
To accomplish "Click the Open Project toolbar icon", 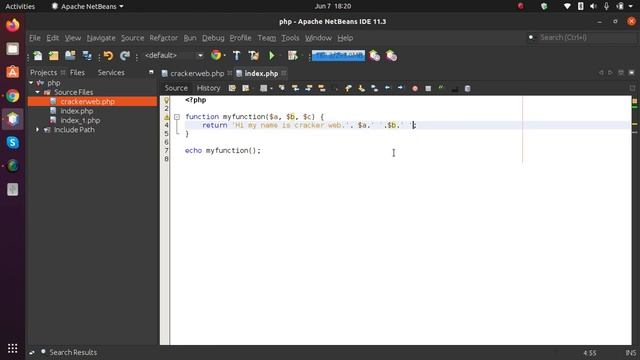I will [70, 56].
